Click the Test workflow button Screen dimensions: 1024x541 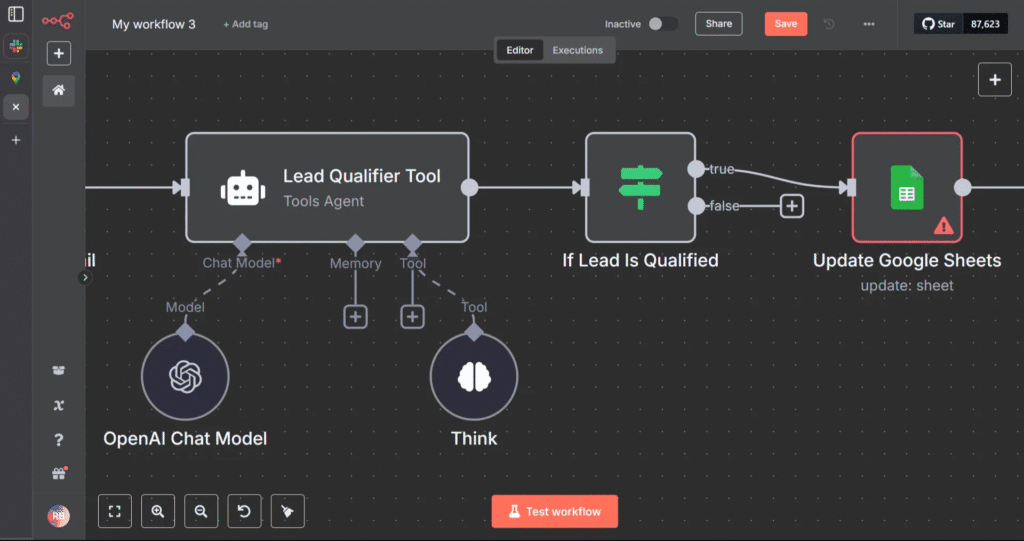(x=554, y=511)
